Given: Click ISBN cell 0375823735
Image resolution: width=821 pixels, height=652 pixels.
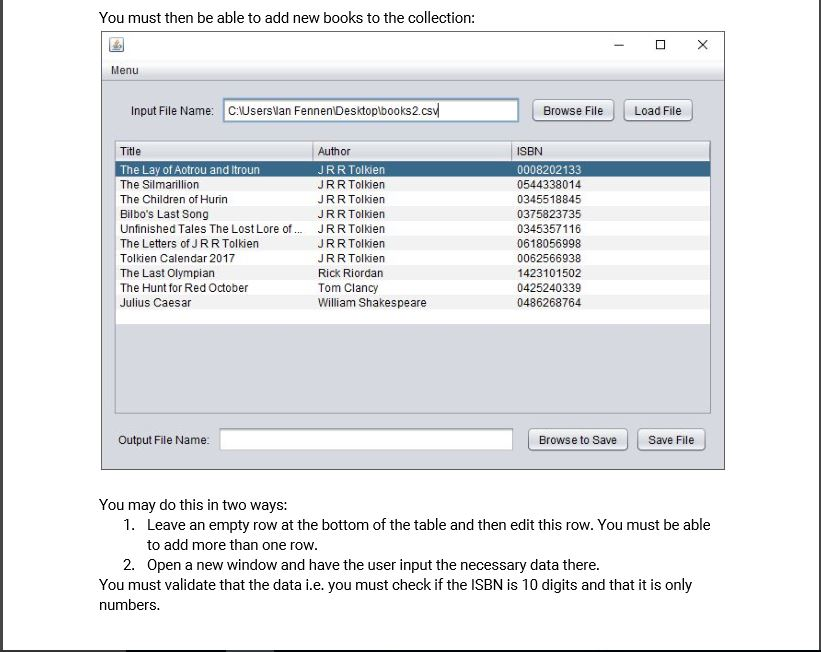Looking at the screenshot, I should 611,214.
